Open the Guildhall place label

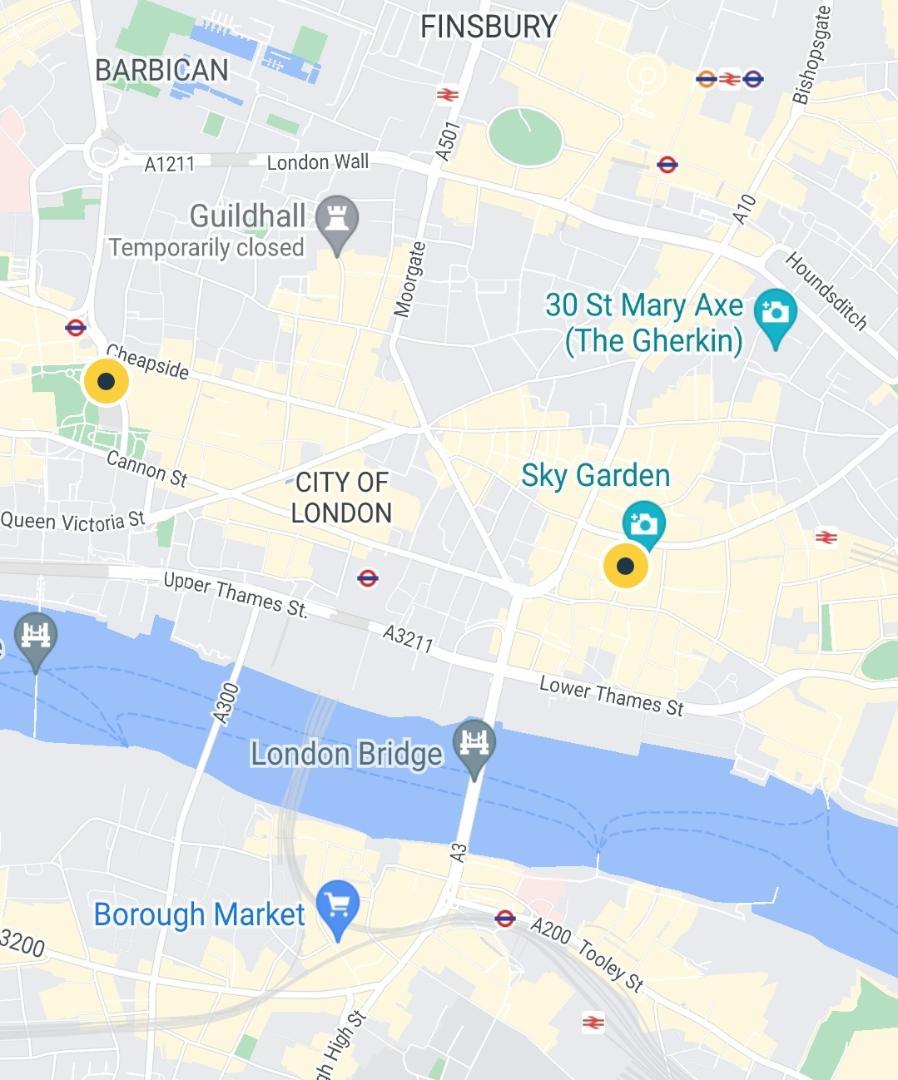coord(247,216)
